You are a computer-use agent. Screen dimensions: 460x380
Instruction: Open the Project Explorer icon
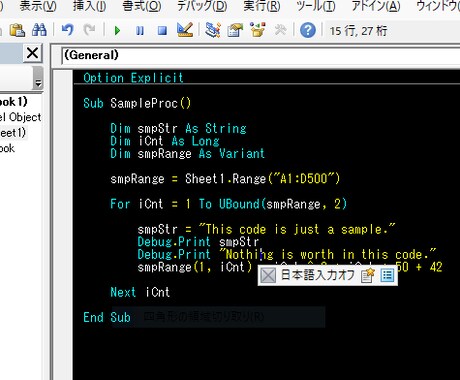coord(213,30)
